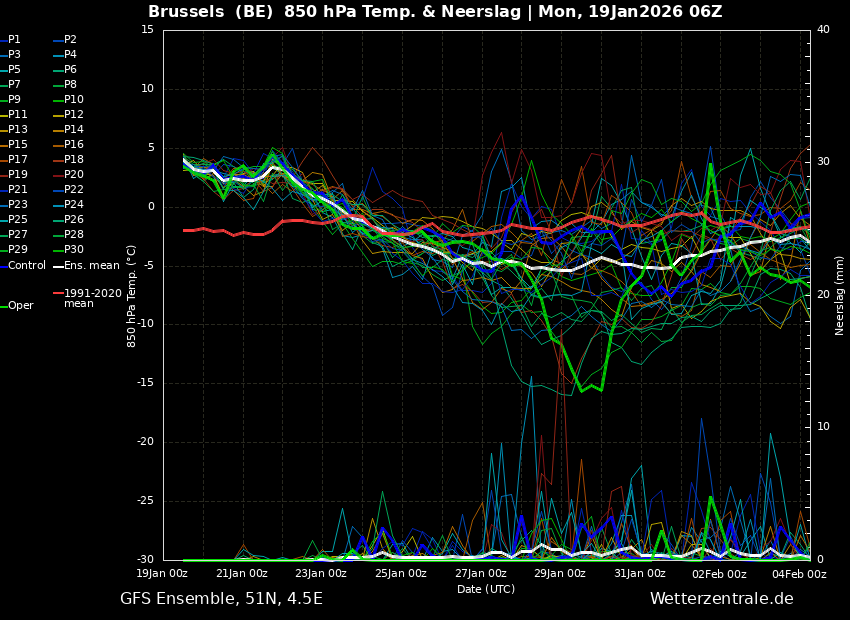Screen dimensions: 850x620
Task: Click the 40 tick on precipitation axis
Action: tap(823, 30)
